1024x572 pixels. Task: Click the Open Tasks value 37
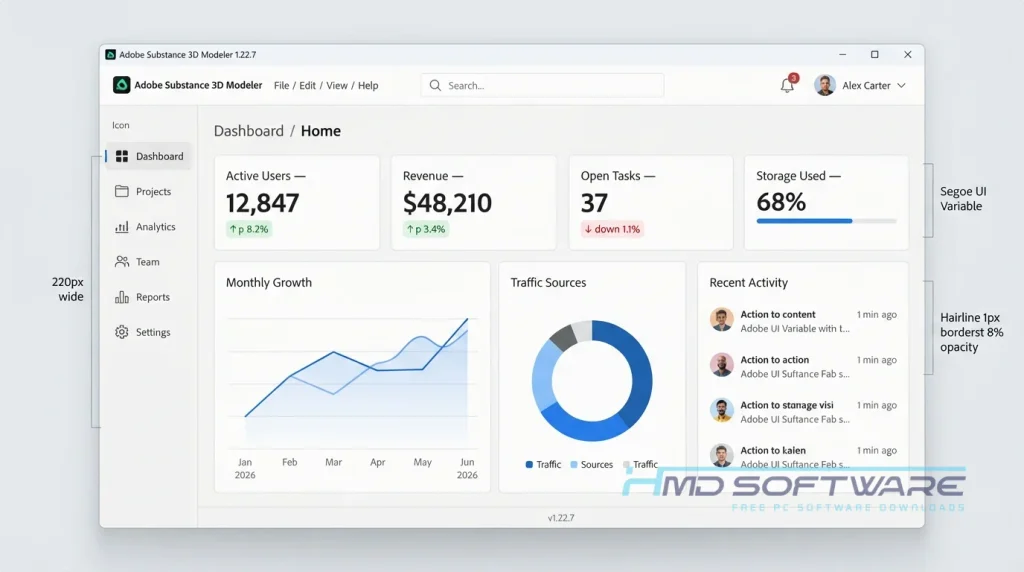pyautogui.click(x=594, y=203)
